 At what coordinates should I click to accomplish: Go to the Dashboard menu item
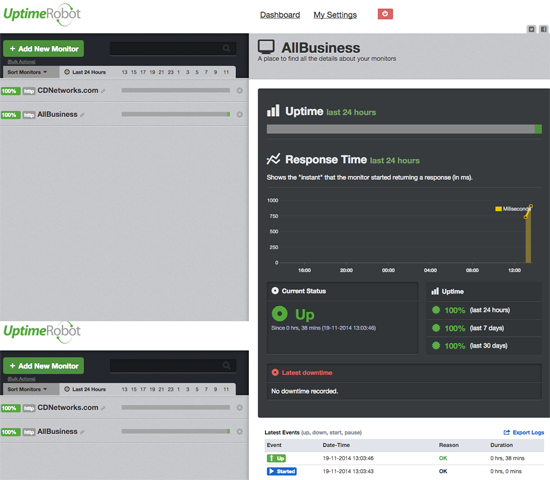click(x=280, y=15)
